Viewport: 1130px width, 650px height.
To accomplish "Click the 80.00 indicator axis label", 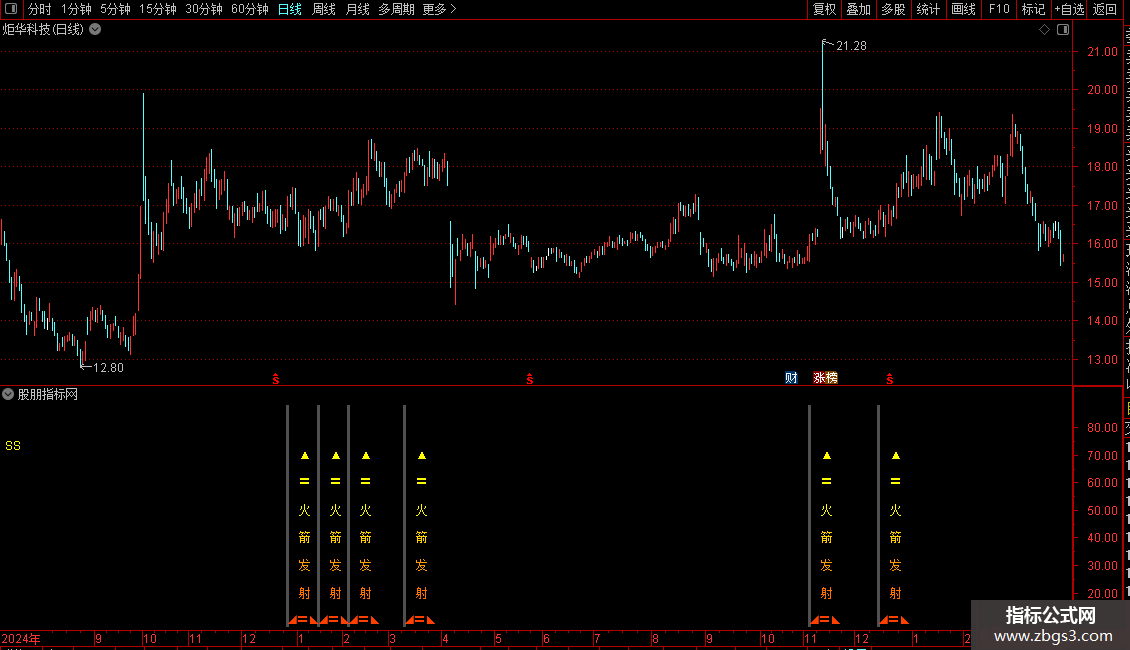I will pyautogui.click(x=1102, y=427).
